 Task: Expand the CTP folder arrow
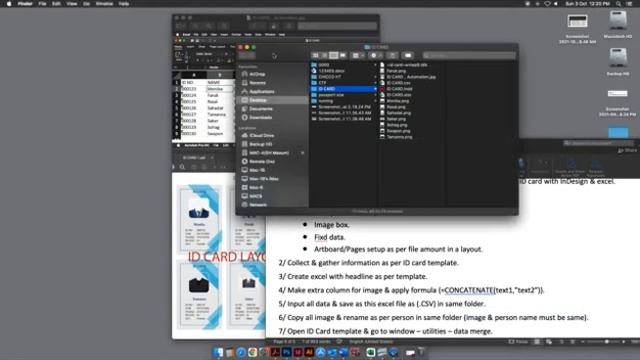[x=375, y=83]
